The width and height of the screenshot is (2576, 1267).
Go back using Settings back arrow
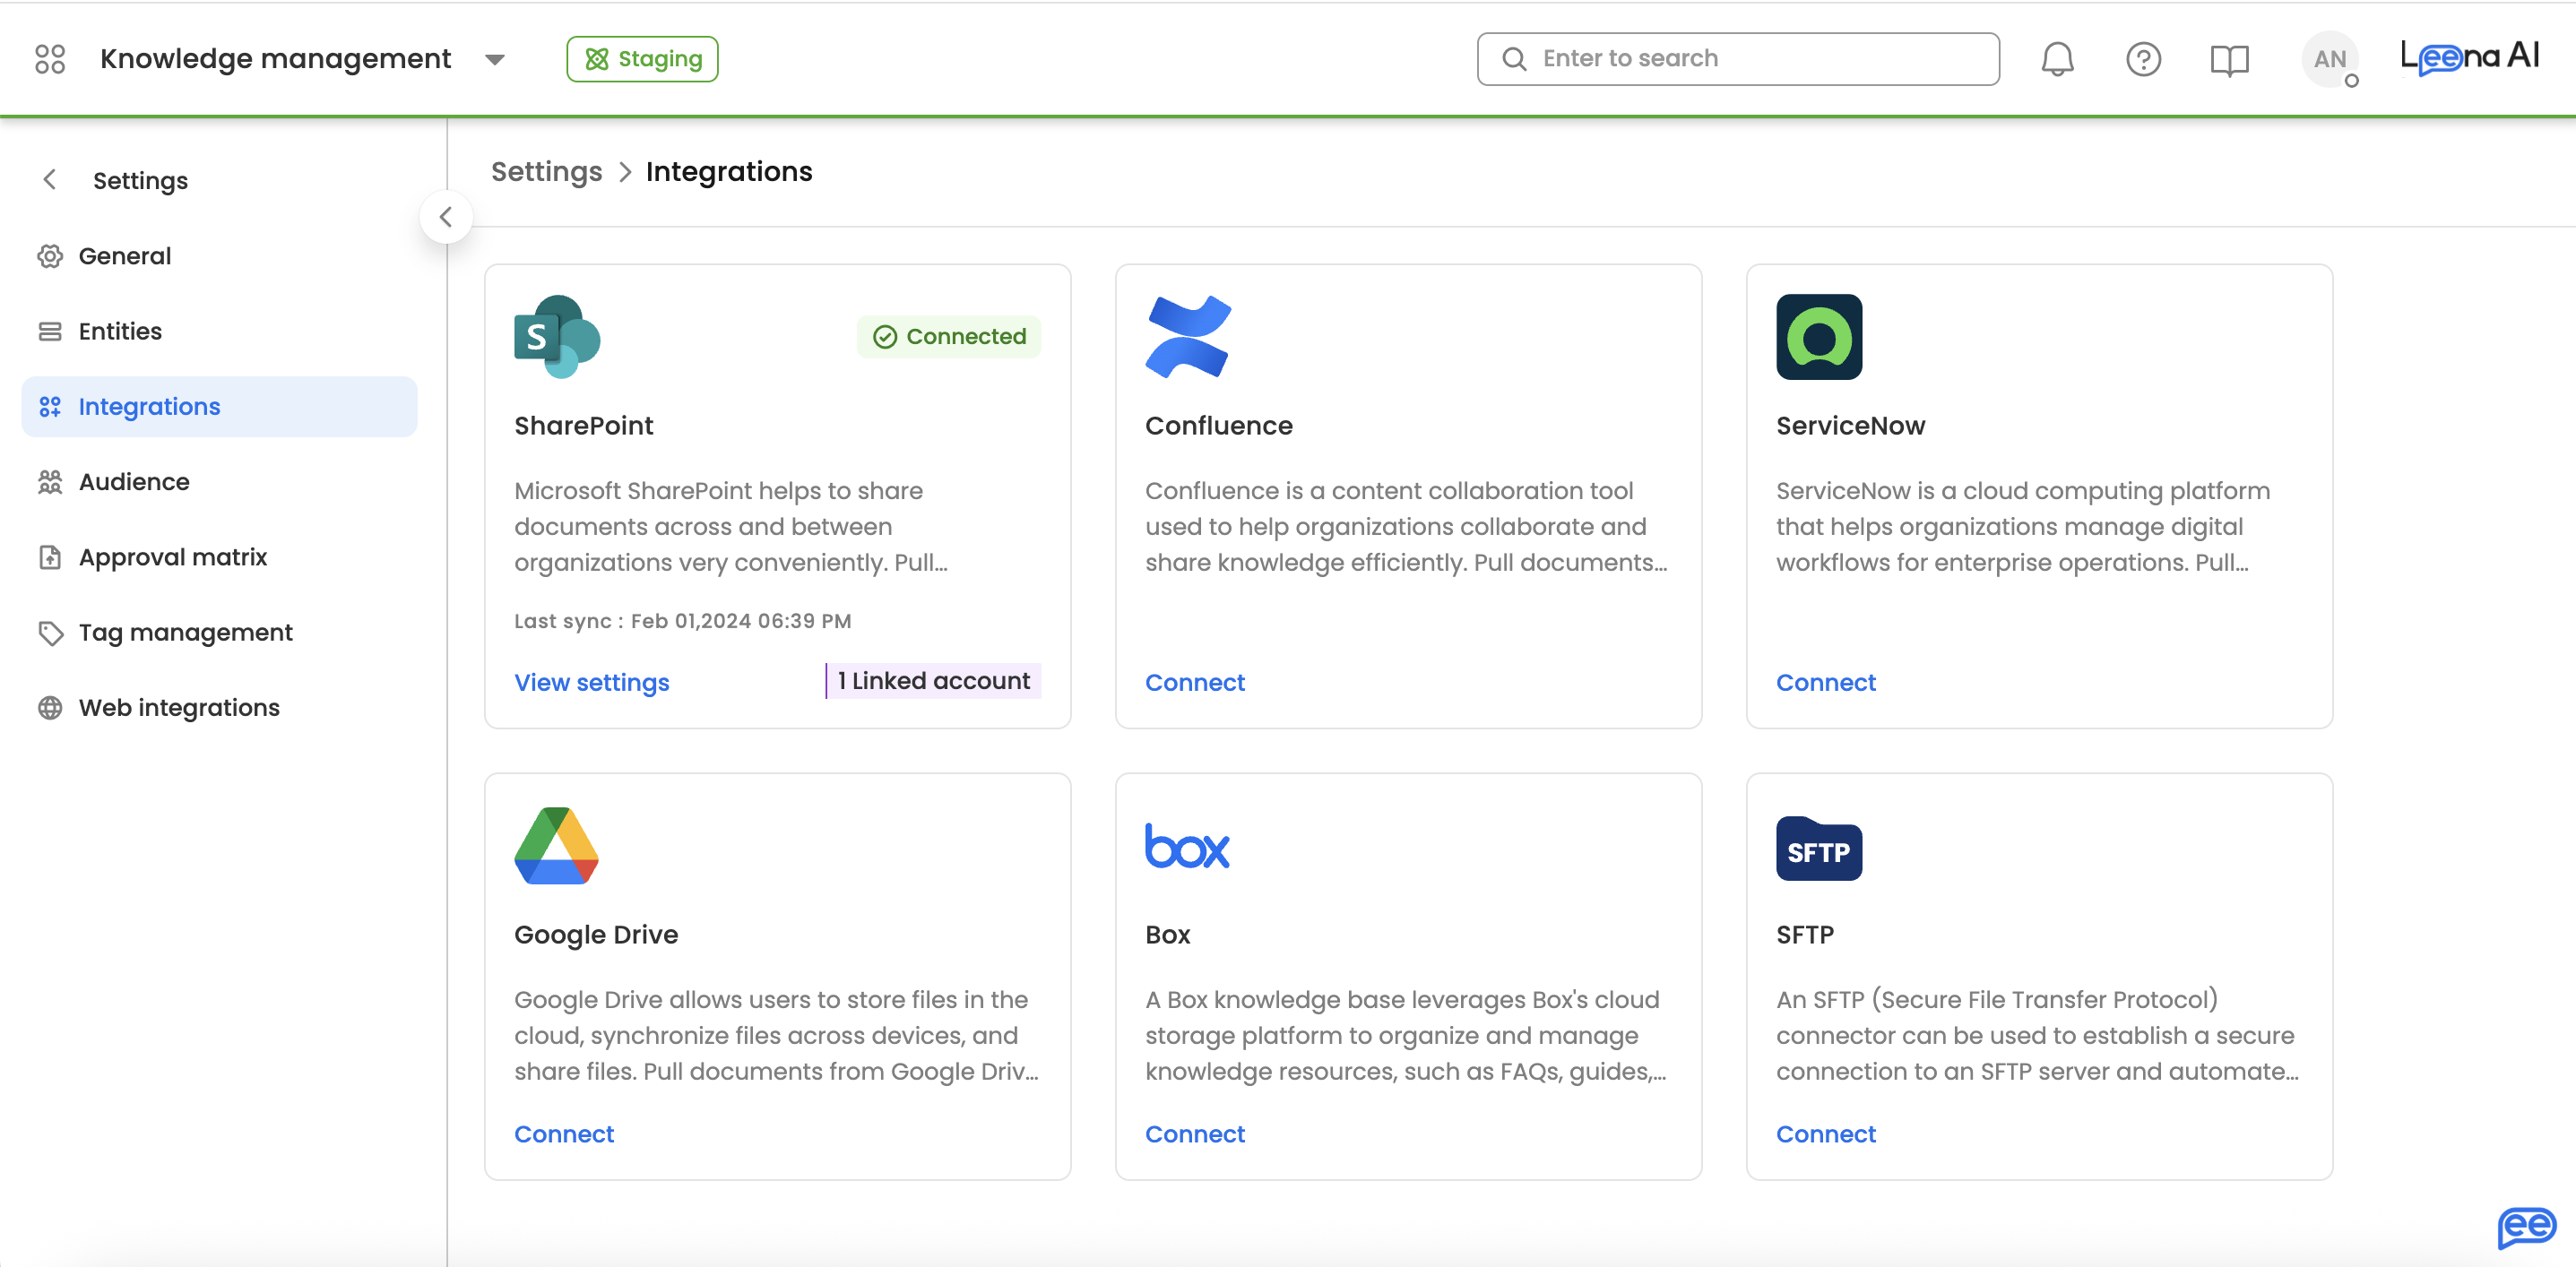click(50, 180)
